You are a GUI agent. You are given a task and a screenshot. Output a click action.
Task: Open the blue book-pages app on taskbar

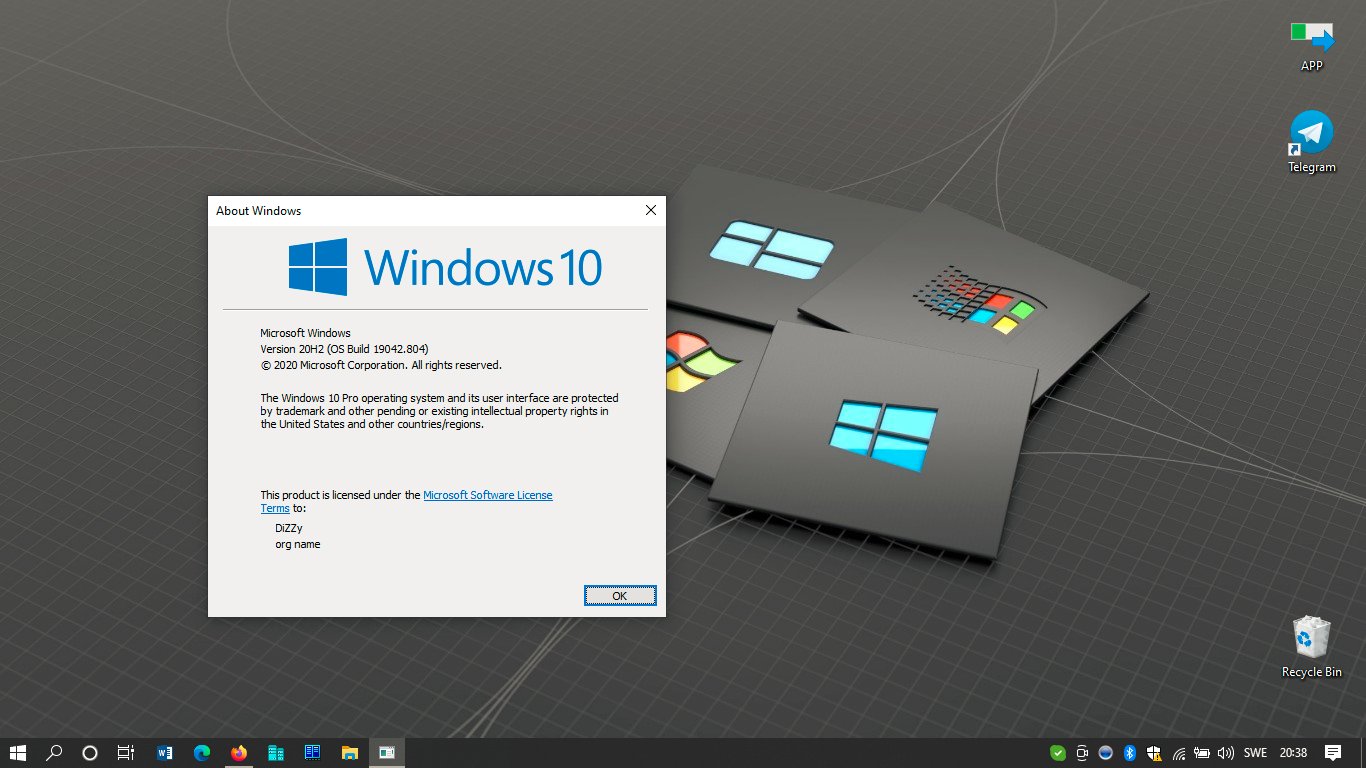click(x=312, y=753)
